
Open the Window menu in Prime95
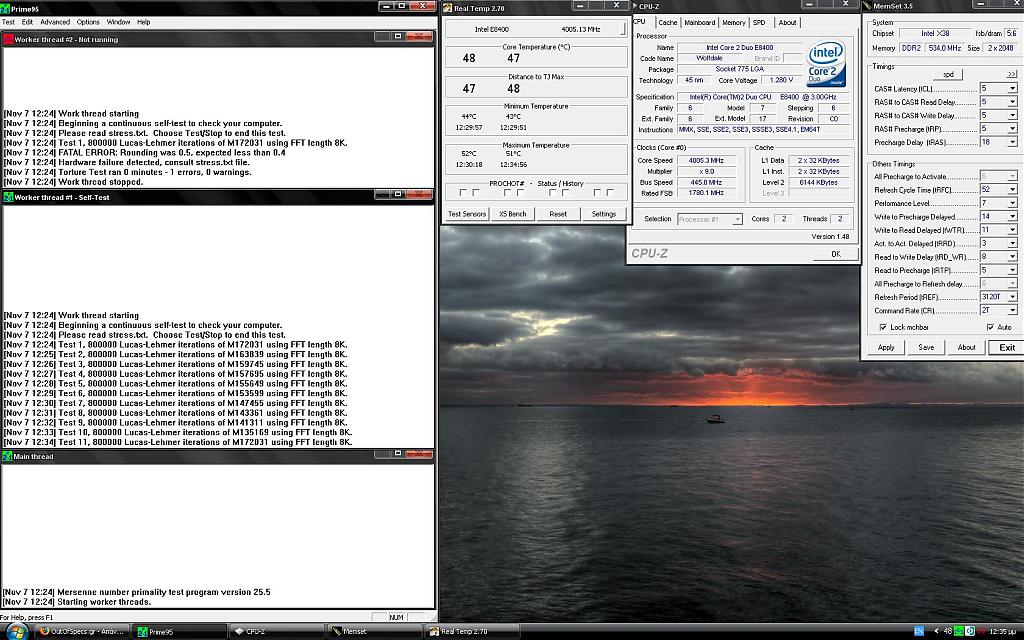pos(118,22)
